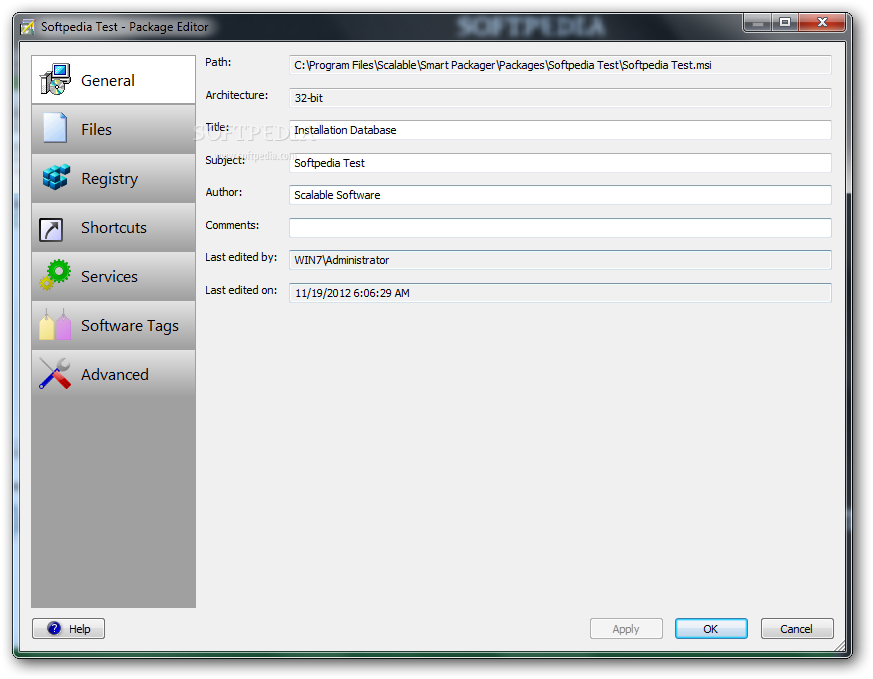Click the "Comments:" label
This screenshot has width=873, height=679.
(x=232, y=225)
